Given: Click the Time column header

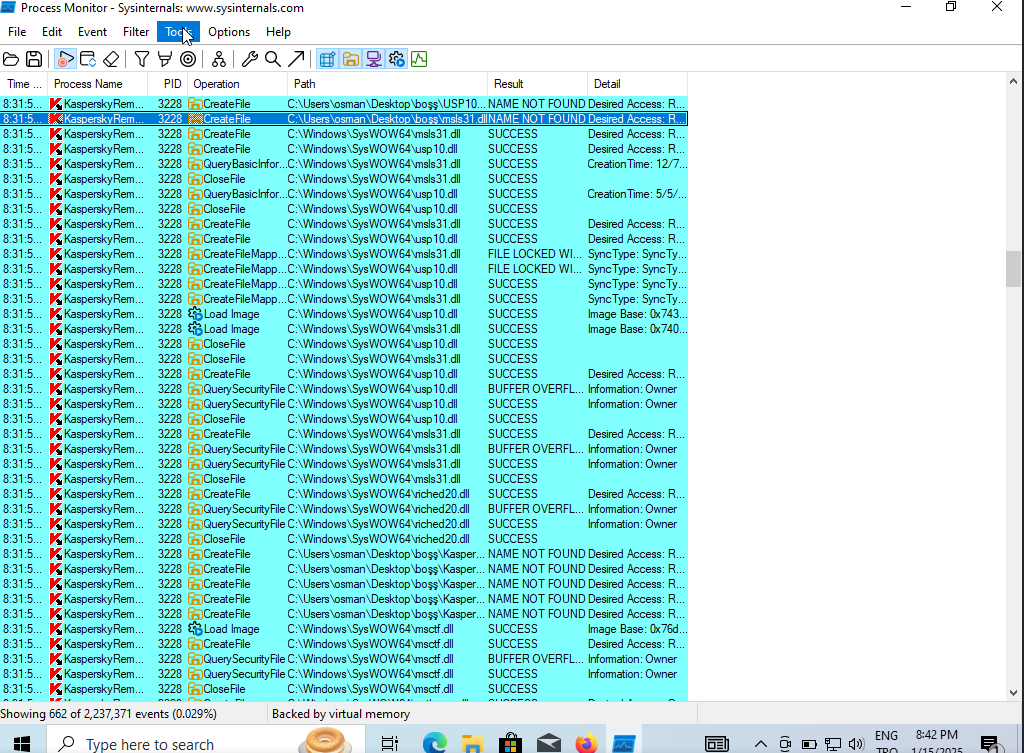Looking at the screenshot, I should coord(24,84).
